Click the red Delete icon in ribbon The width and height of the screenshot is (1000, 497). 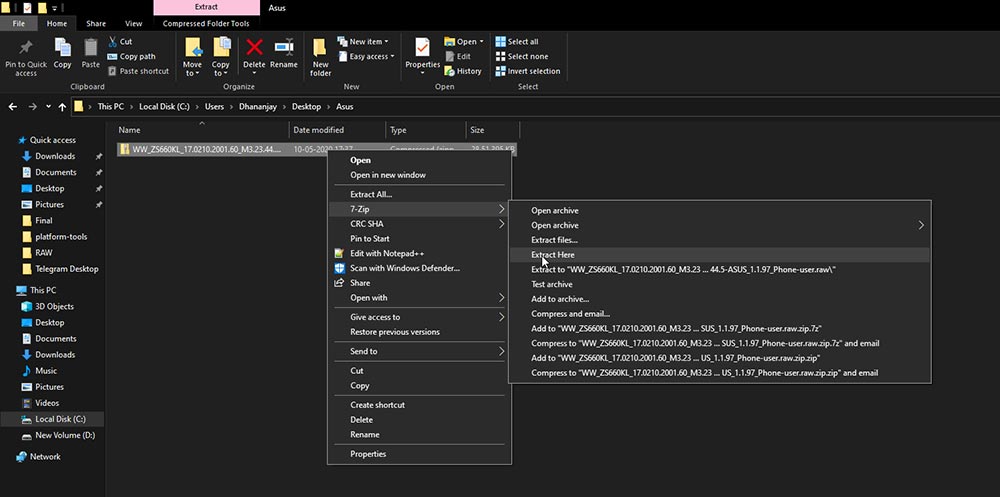pos(254,48)
